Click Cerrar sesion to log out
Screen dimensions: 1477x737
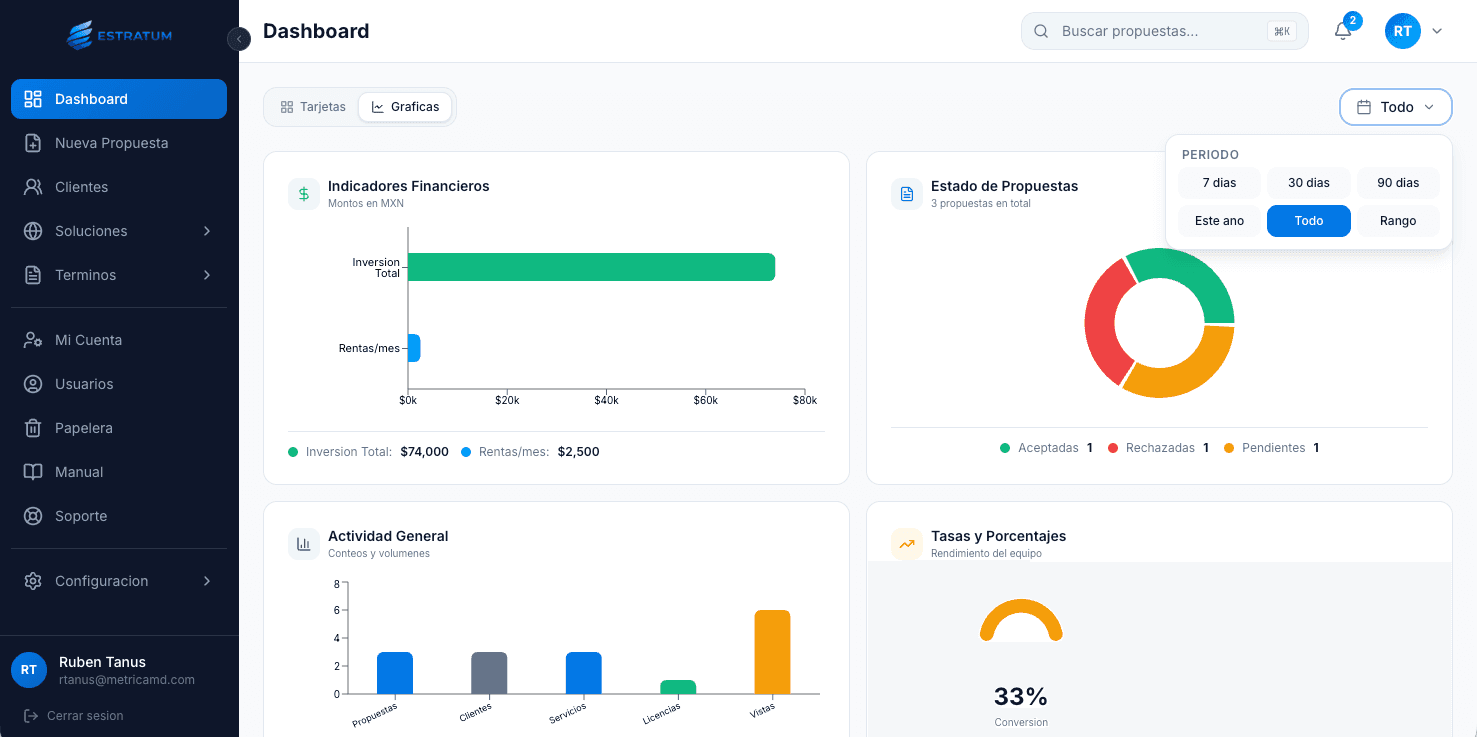pyautogui.click(x=74, y=716)
